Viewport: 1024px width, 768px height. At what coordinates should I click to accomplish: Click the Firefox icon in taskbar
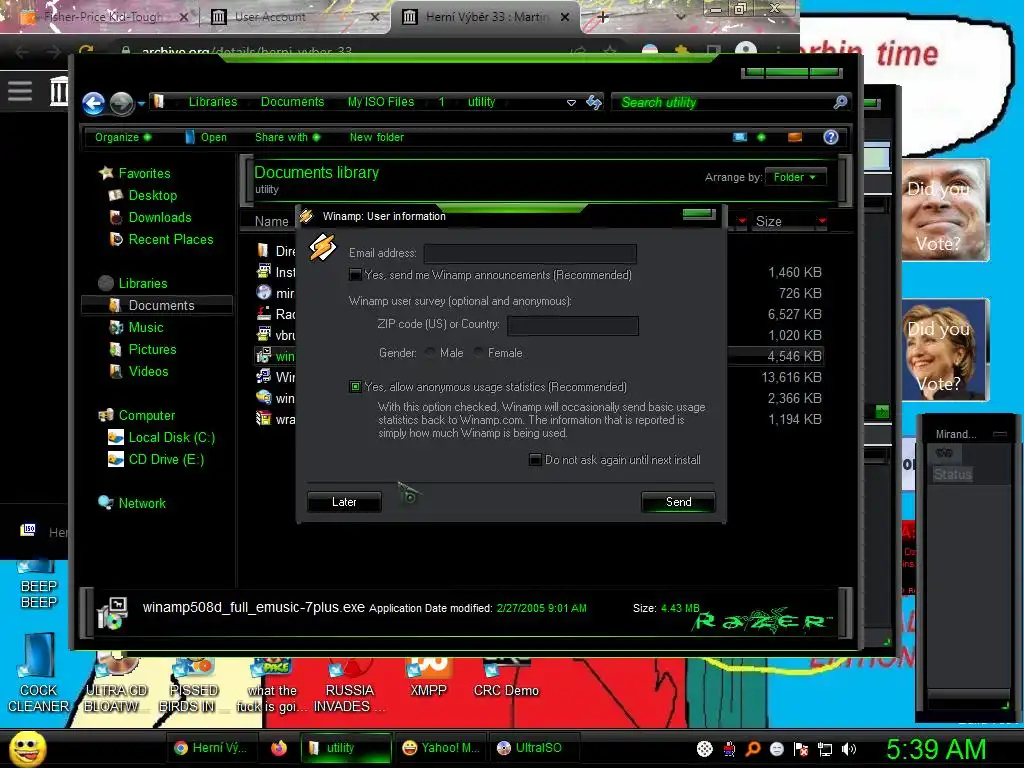click(279, 748)
